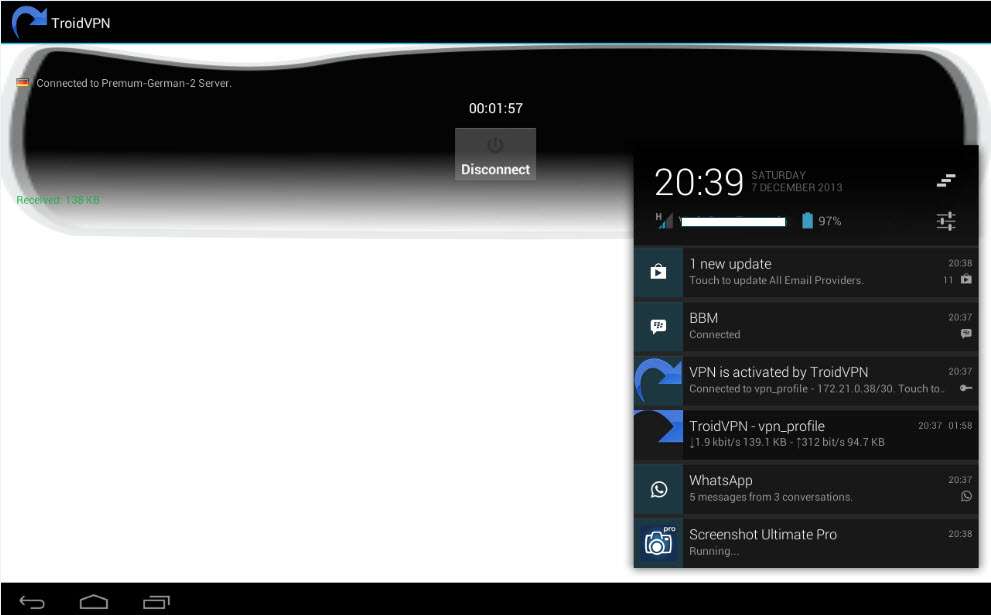Screen dimensions: 991x615
Task: Tap the battery 97% indicator
Action: coord(820,221)
